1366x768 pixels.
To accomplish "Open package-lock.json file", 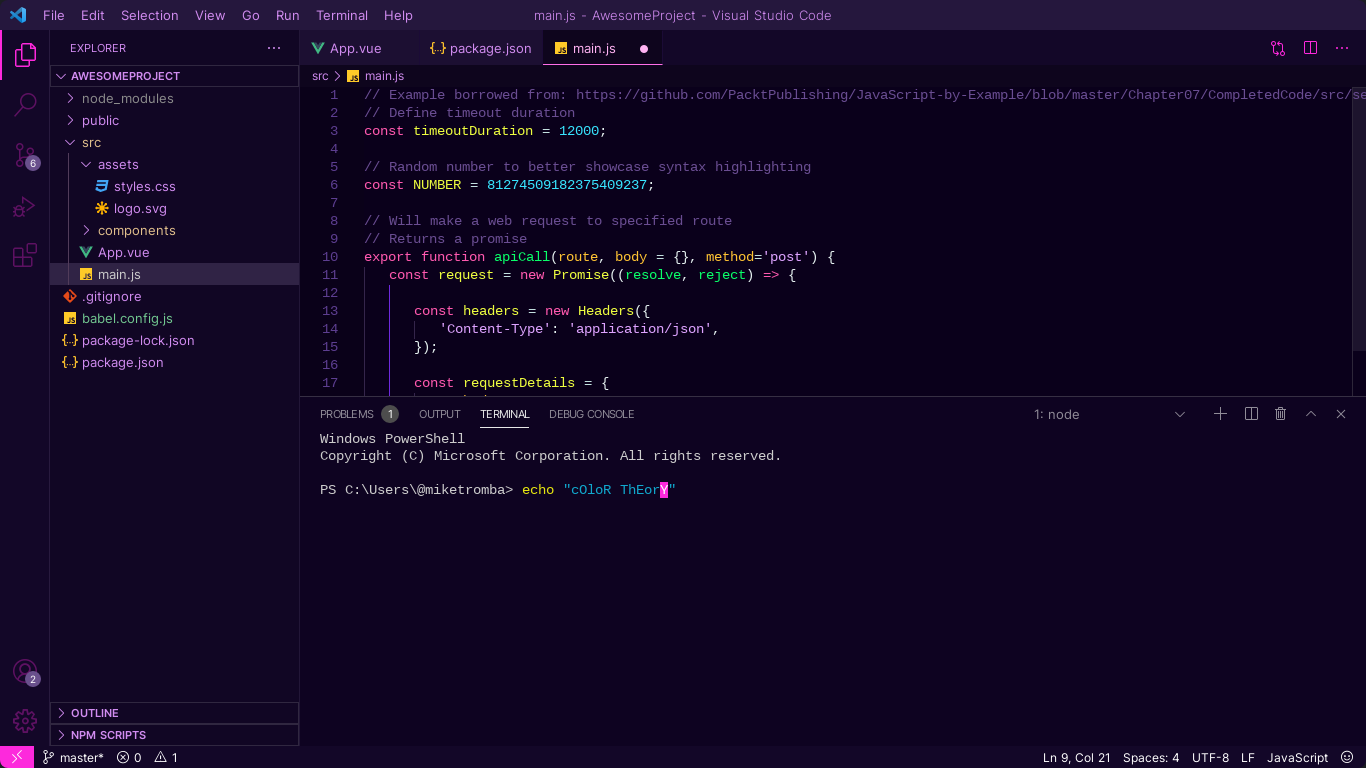I will click(x=174, y=340).
